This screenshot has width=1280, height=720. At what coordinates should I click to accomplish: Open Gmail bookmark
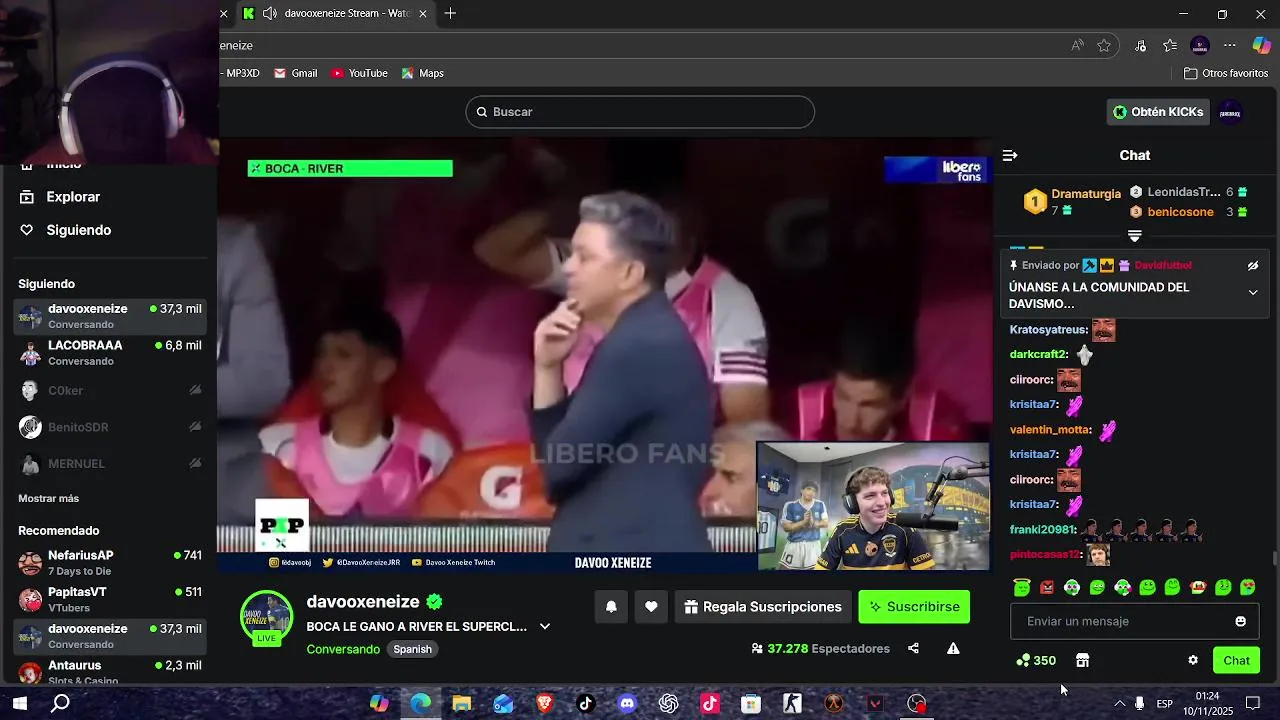pos(296,73)
